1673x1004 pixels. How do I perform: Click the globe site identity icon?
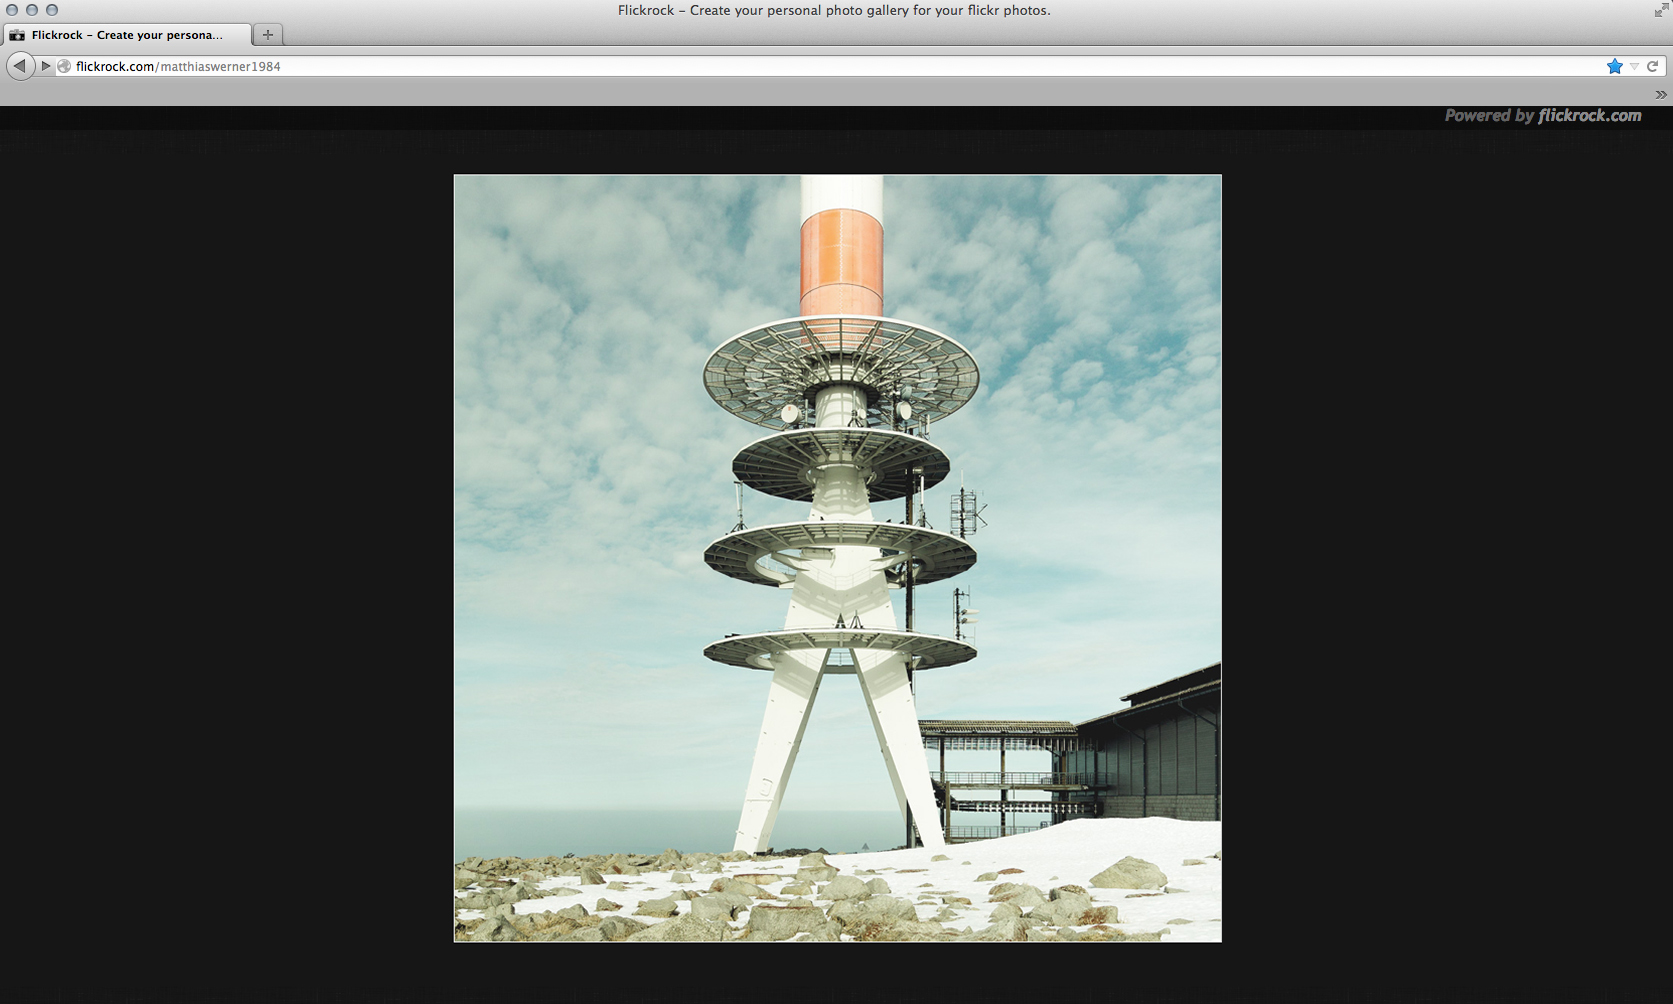coord(64,66)
